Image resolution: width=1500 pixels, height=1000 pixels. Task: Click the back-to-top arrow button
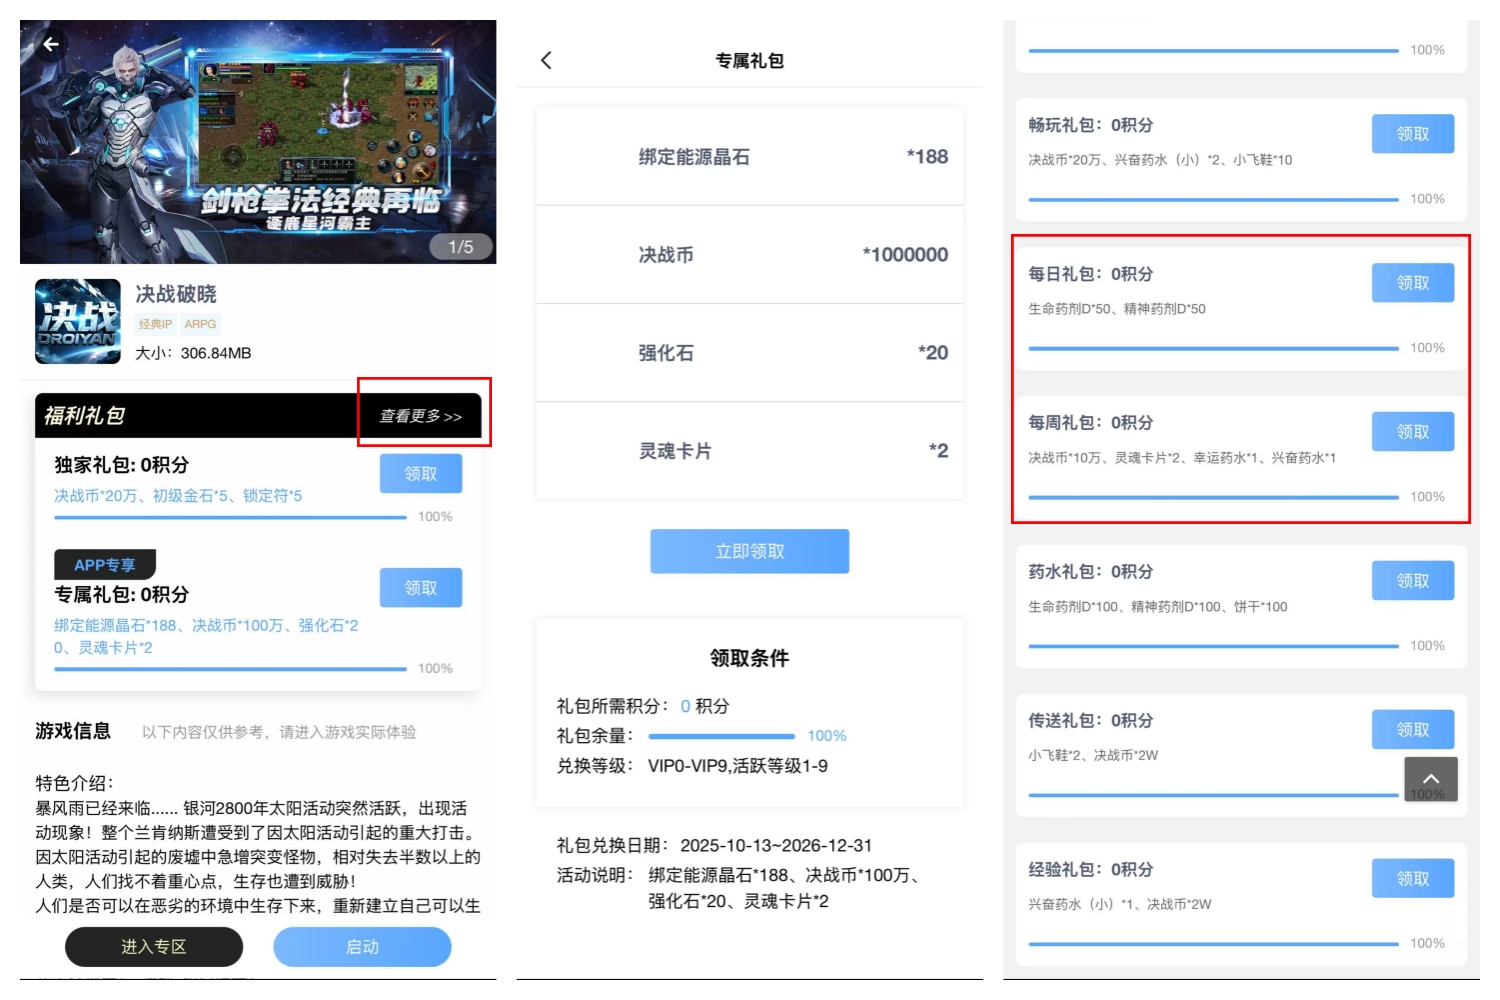1432,779
